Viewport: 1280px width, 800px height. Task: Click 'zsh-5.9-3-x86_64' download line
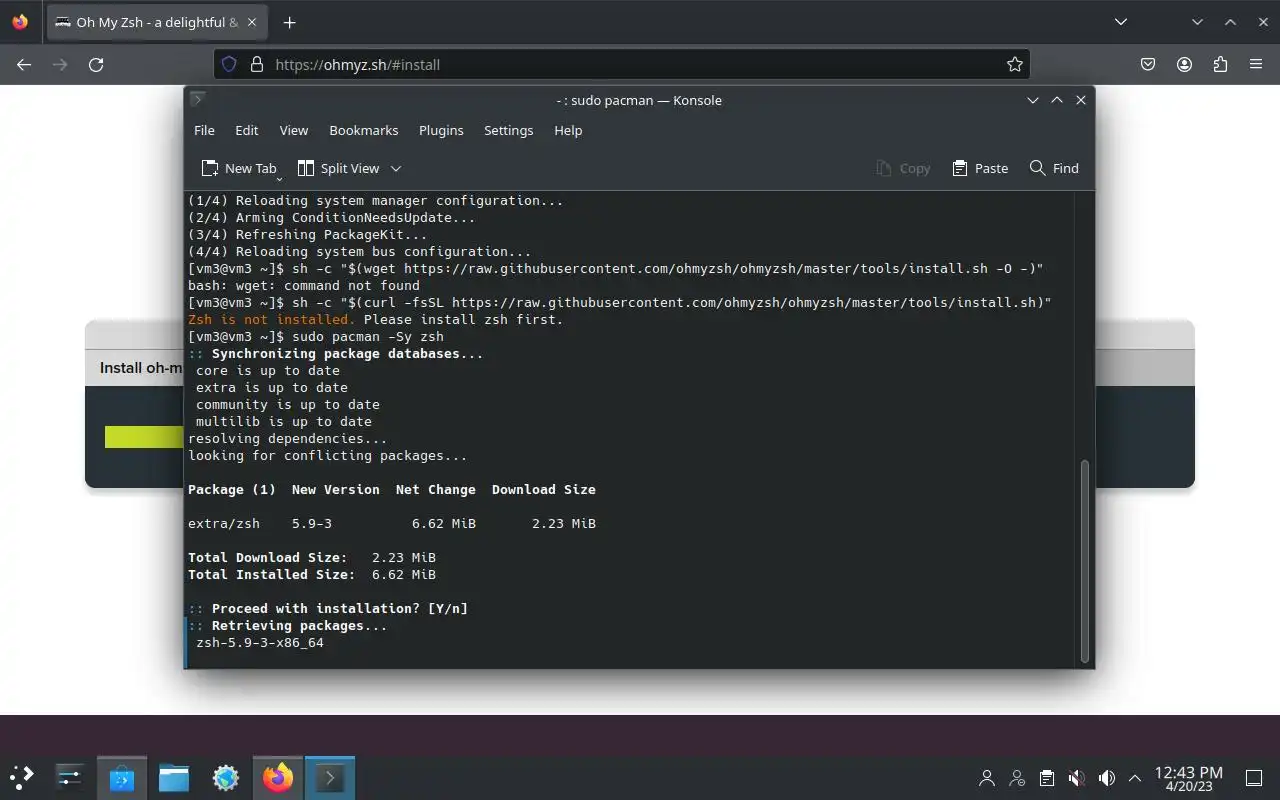tap(260, 642)
